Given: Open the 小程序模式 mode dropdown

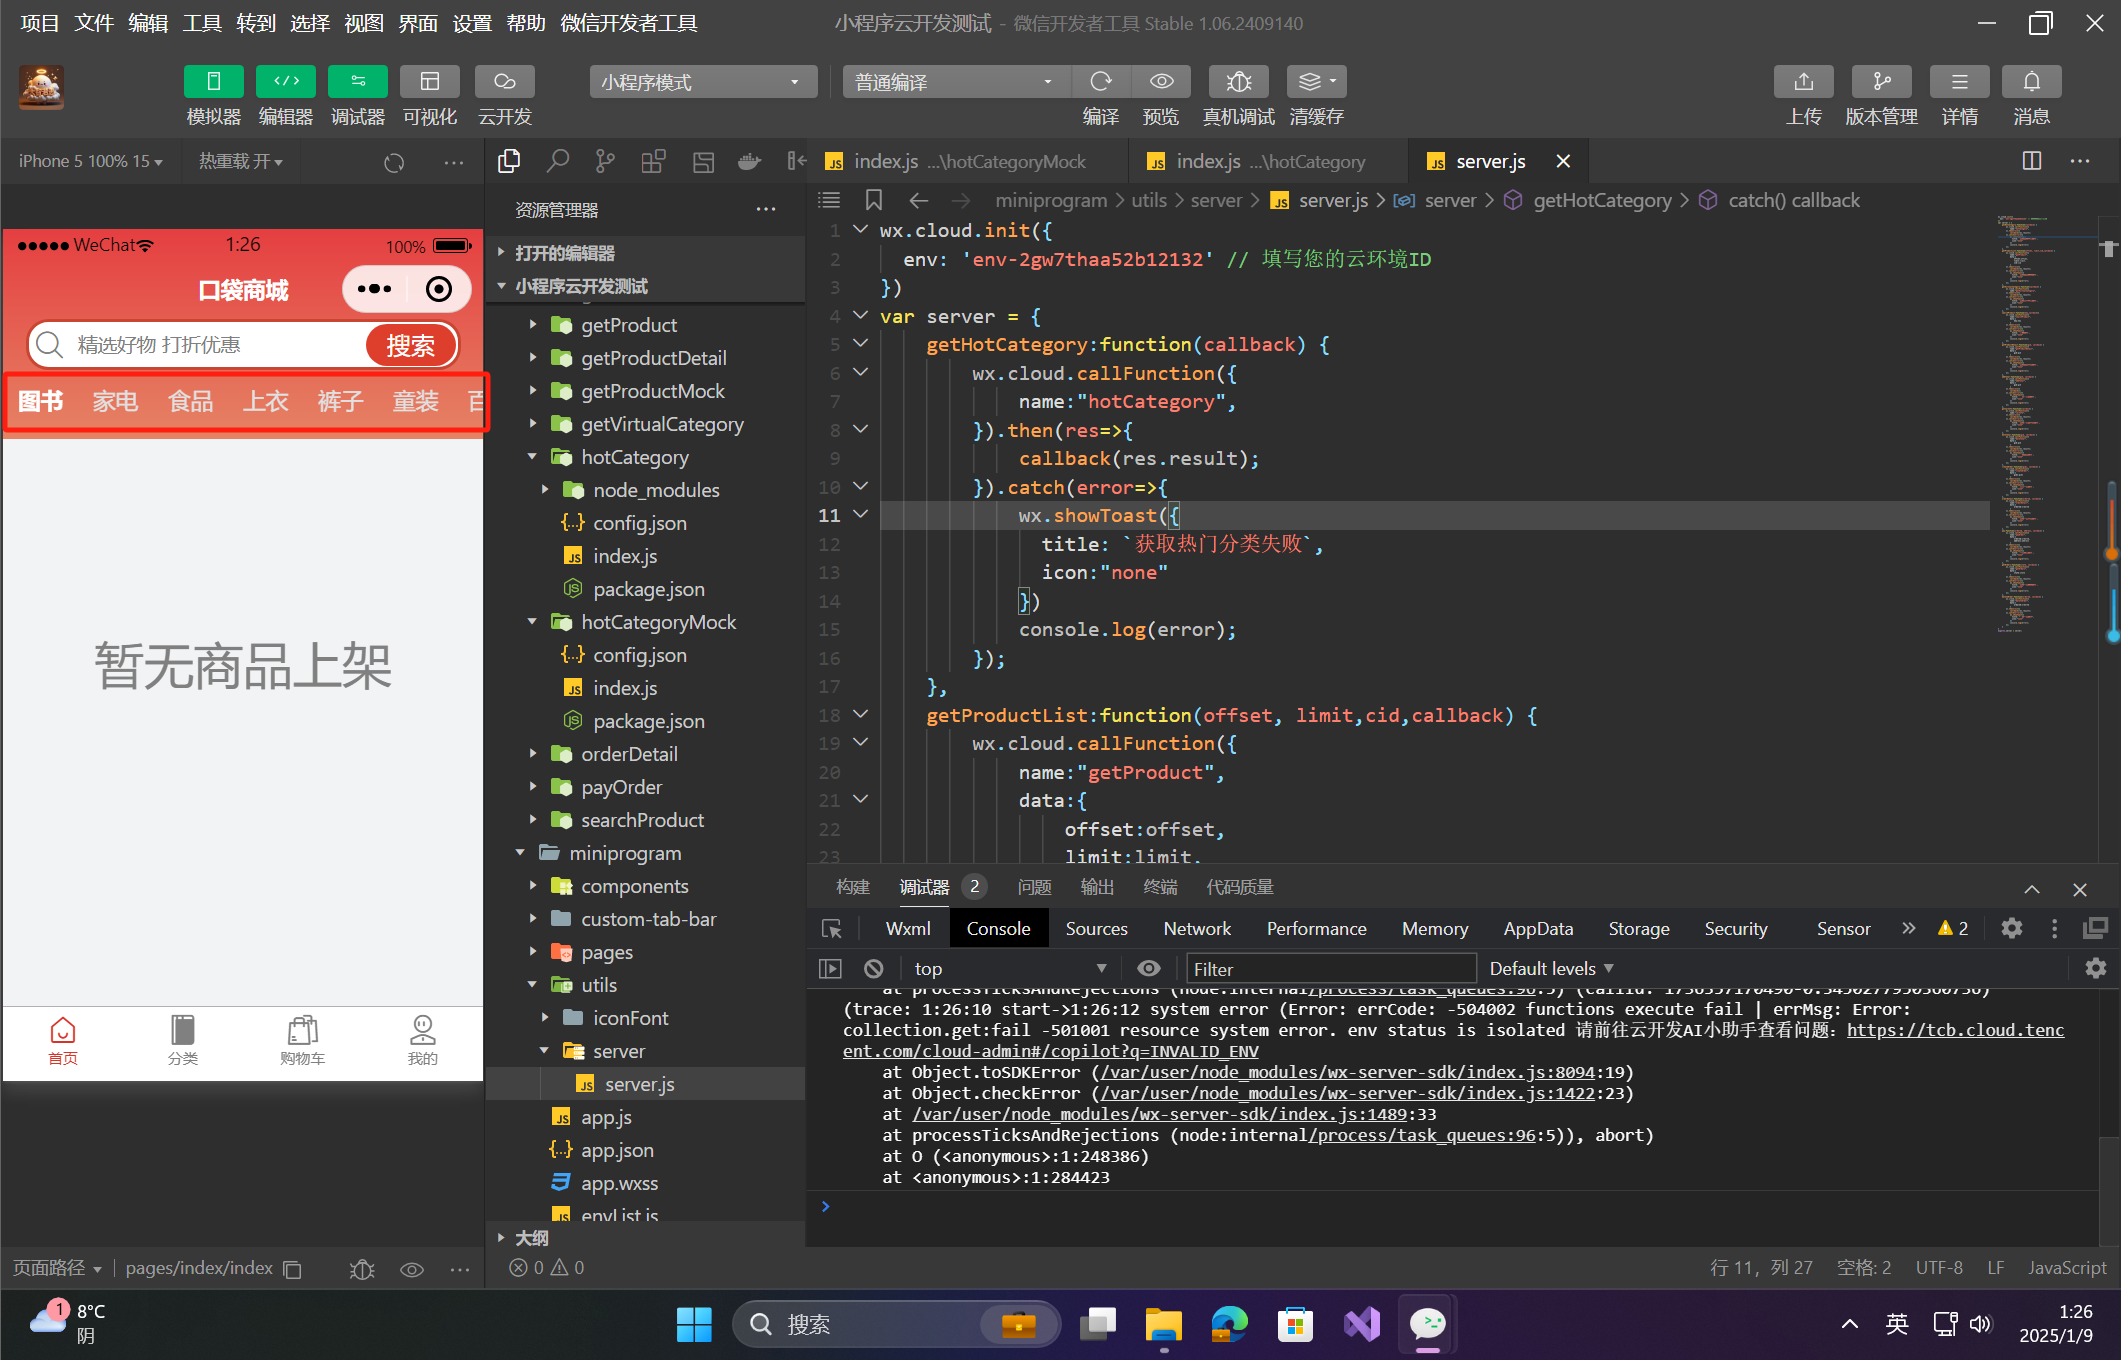Looking at the screenshot, I should pyautogui.click(x=702, y=82).
